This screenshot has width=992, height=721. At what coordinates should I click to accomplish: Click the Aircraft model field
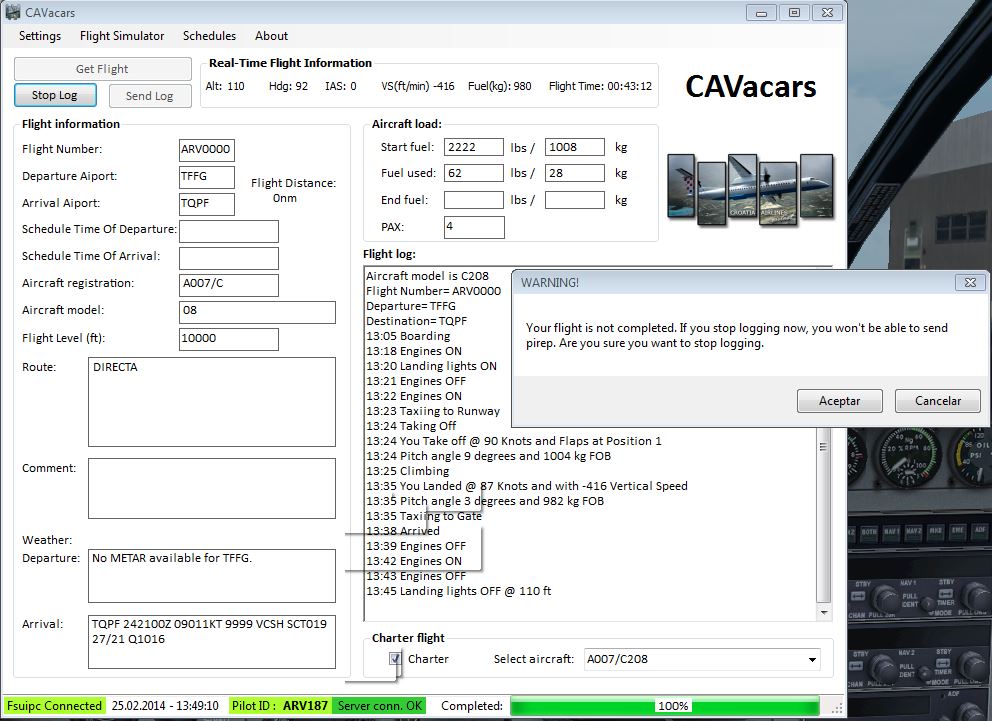tap(257, 312)
